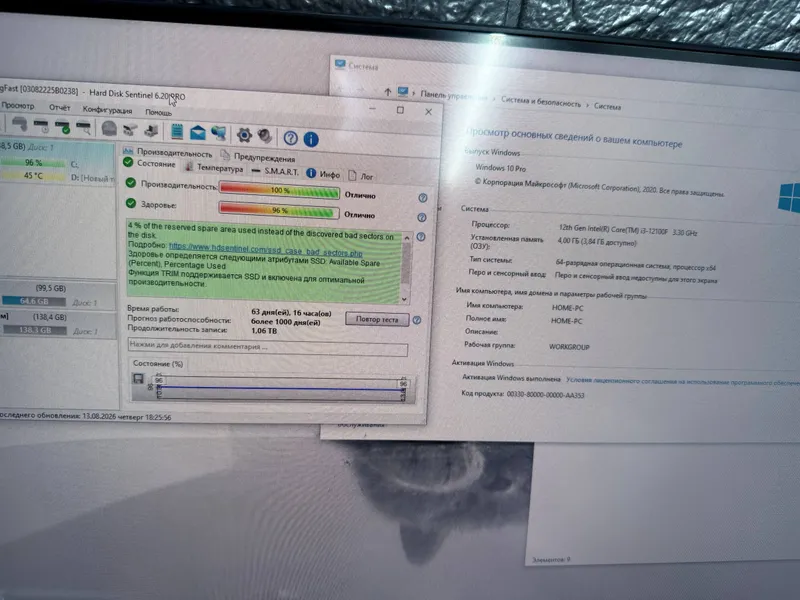Viewport: 800px width, 600px height.
Task: Click the Повтор теста button
Action: [x=377, y=319]
